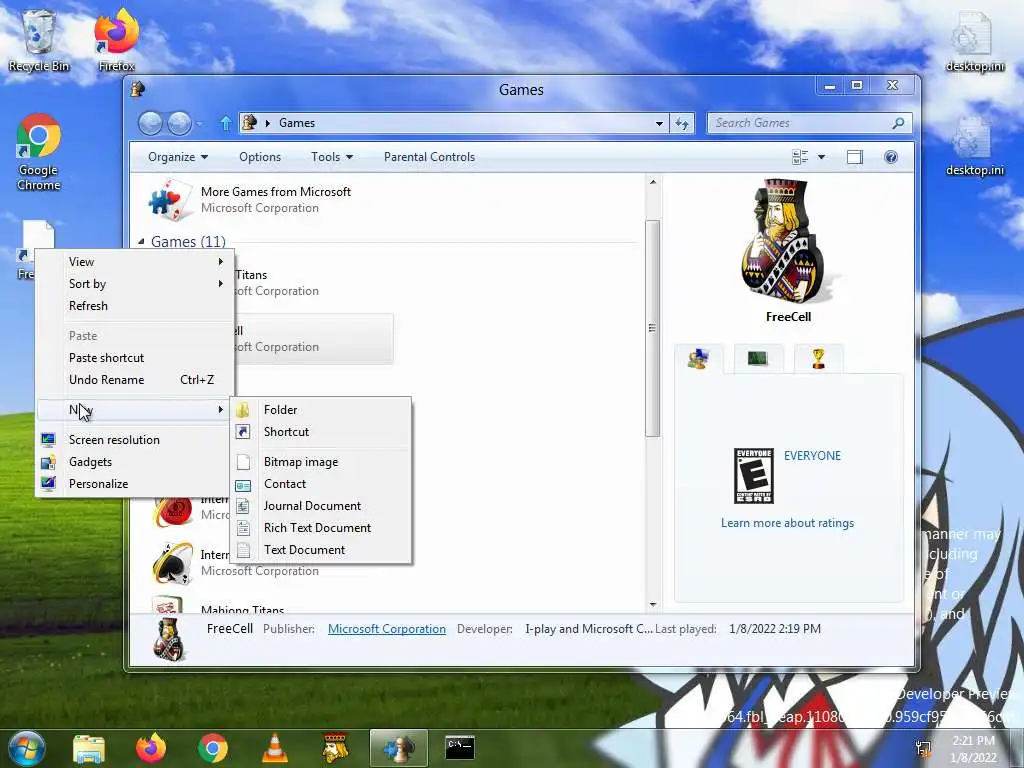
Task: Click the search magnifier icon
Action: [x=899, y=123]
